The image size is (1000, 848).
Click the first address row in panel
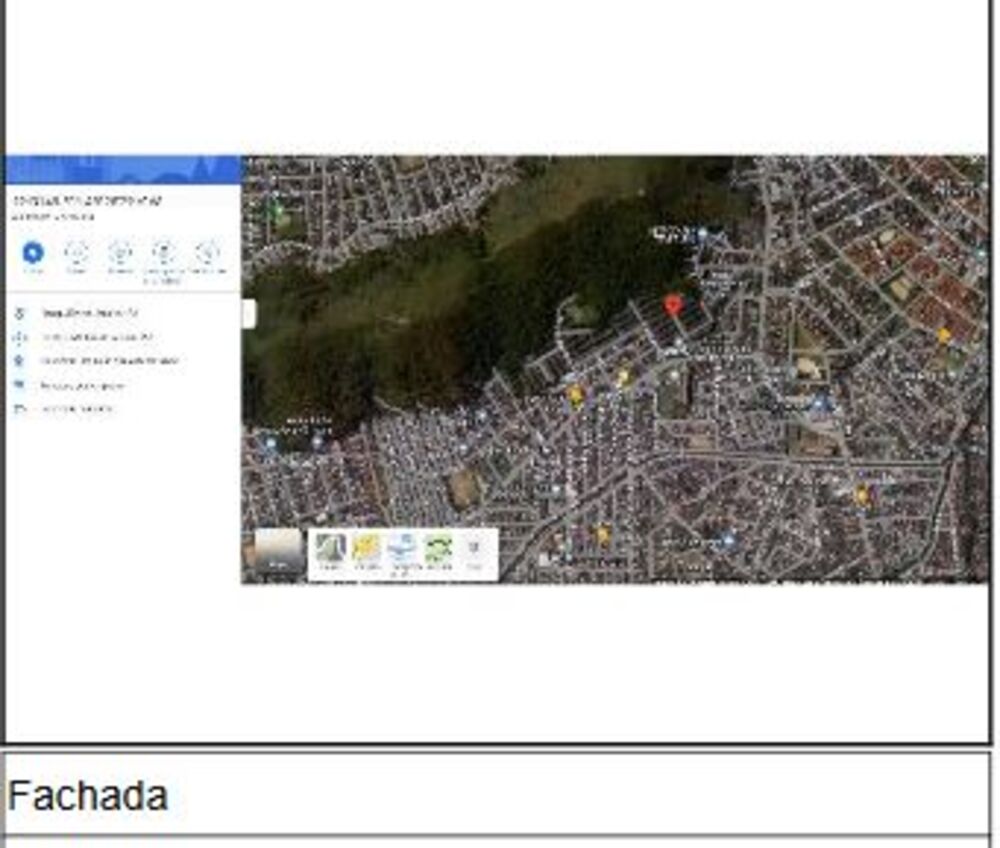[x=90, y=313]
